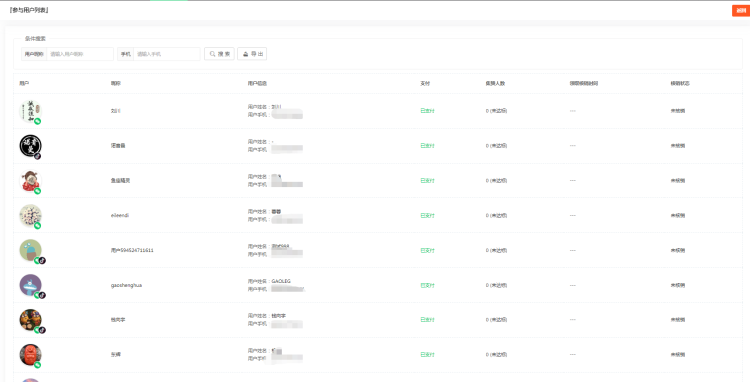The image size is (750, 382).
Task: Open the avatar of 用户594534711611
Action: click(31, 251)
